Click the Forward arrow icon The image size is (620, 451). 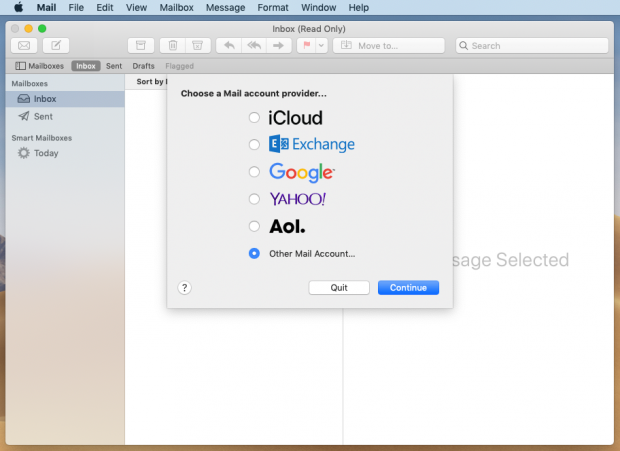coord(279,45)
